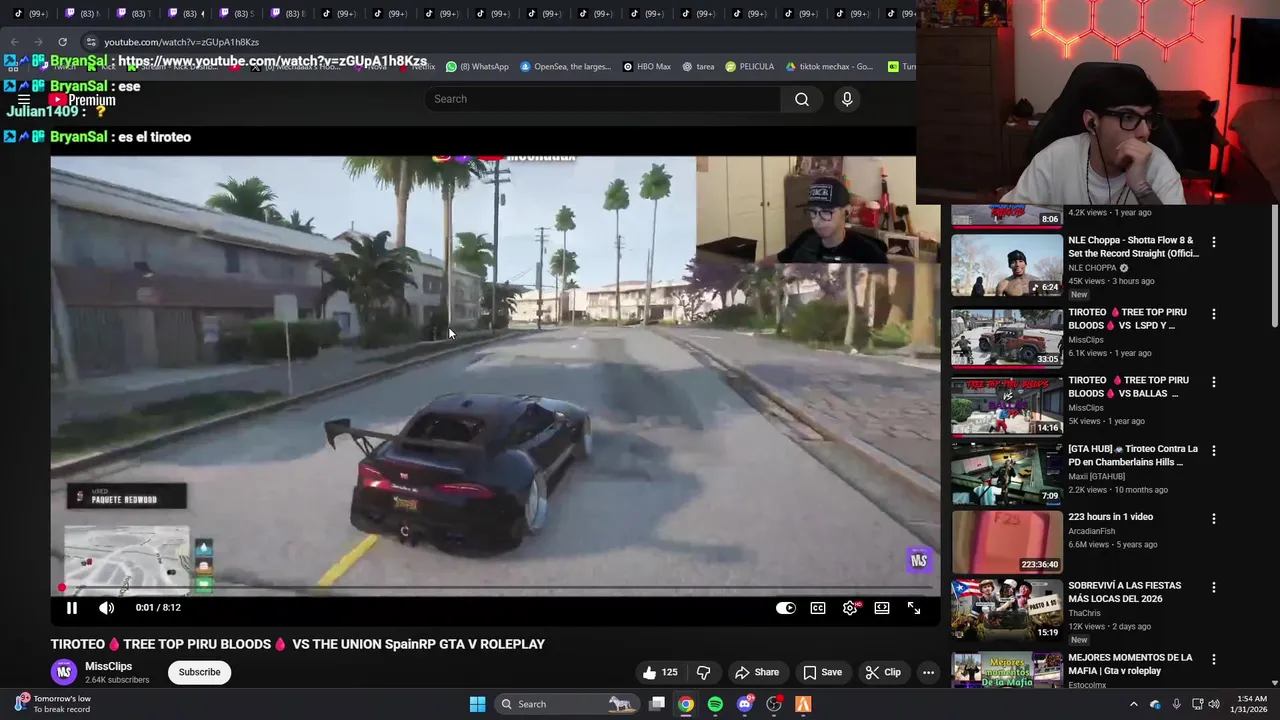Screen dimensions: 1280x720
Task: Open options for Sobreviví a las fiestas video
Action: (1214, 587)
